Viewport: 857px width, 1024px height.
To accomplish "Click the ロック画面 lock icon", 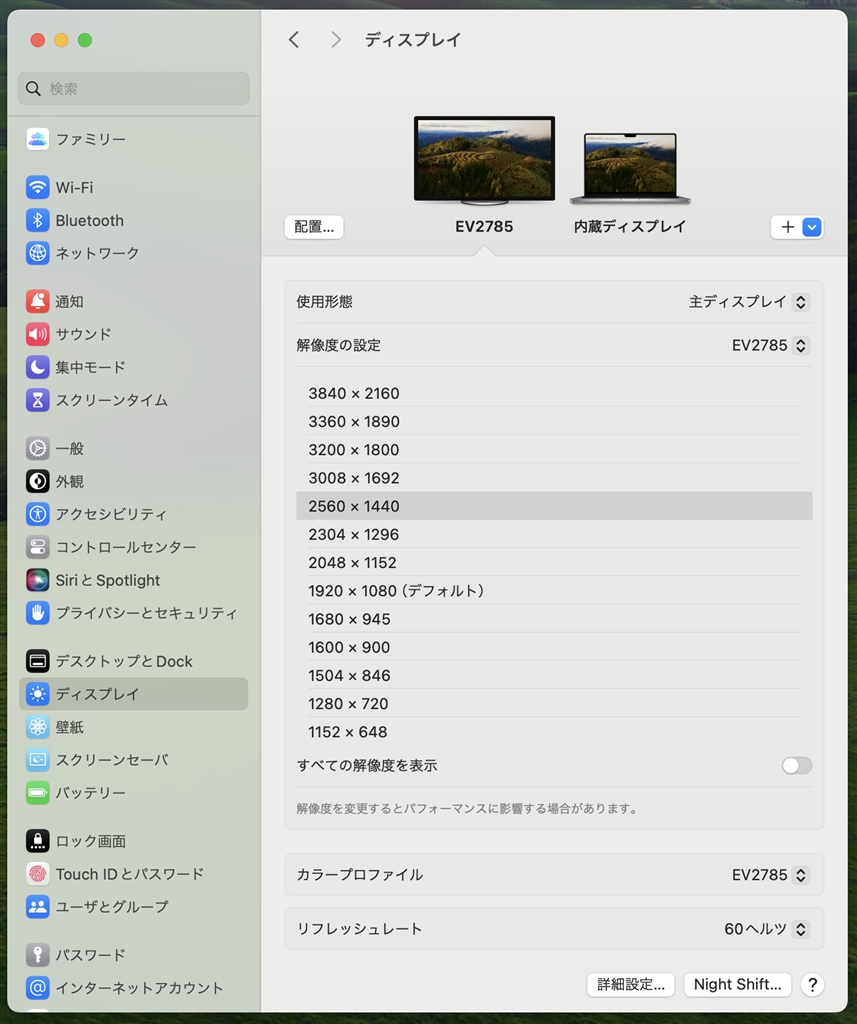I will pos(38,841).
